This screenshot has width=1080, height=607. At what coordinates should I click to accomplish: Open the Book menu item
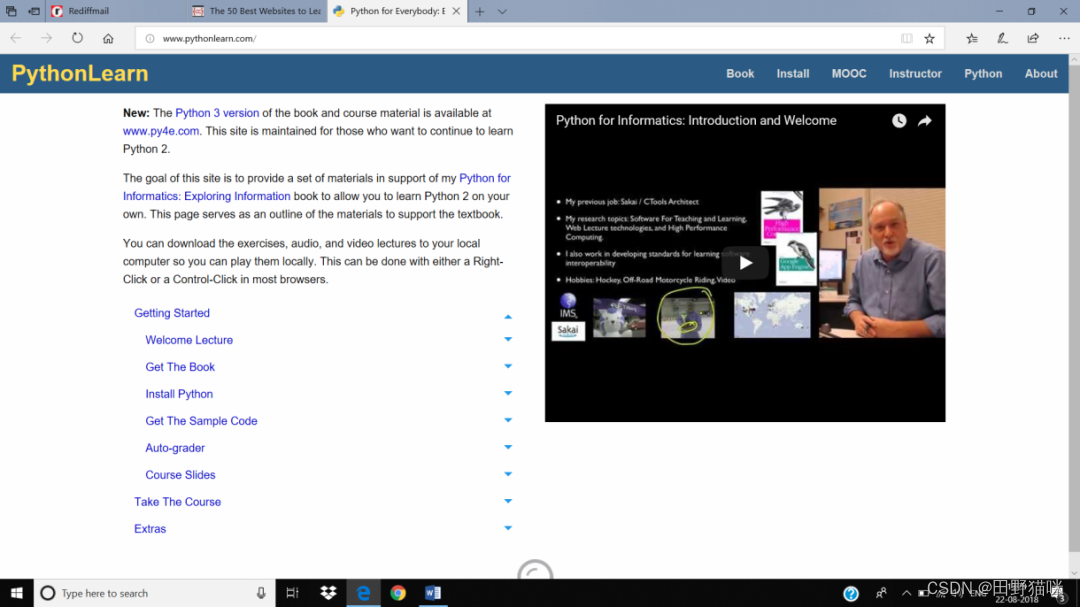pos(740,74)
